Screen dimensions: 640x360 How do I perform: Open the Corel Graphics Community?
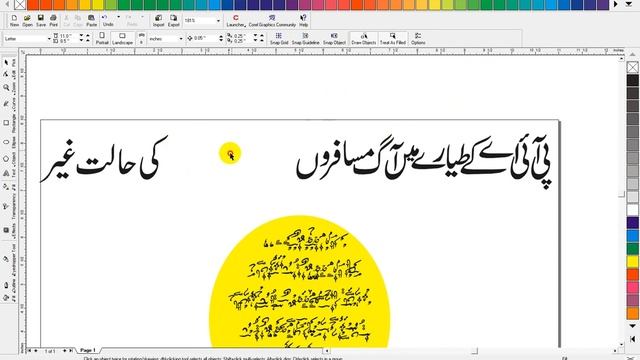point(272,20)
